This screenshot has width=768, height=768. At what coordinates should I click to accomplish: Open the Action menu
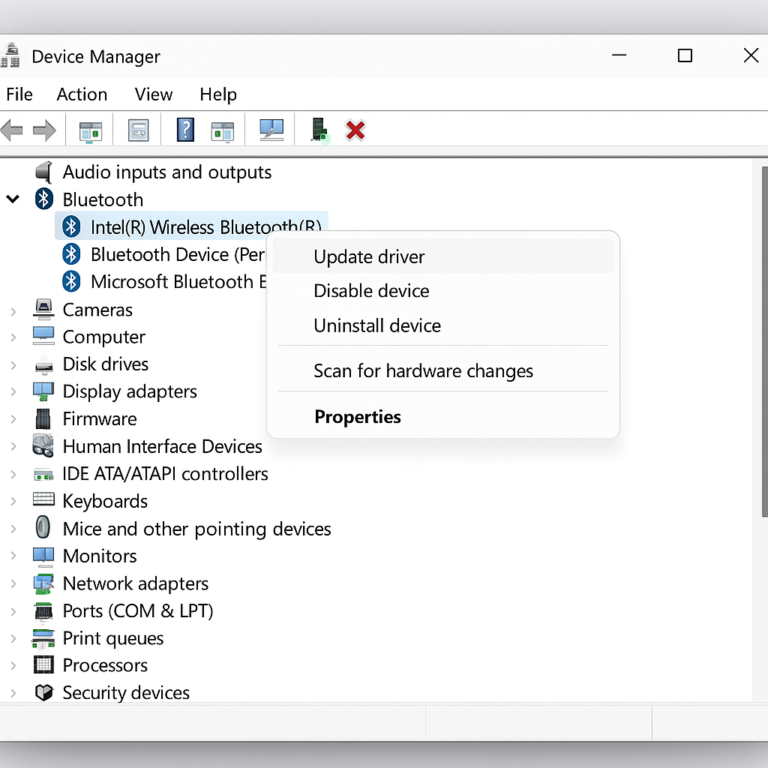coord(82,94)
